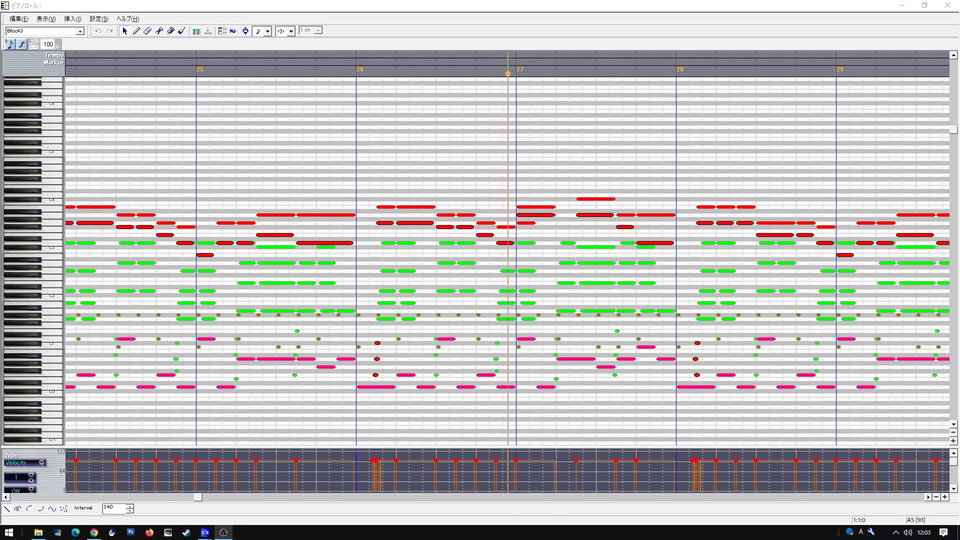Click the orange playhead position marker
960x540 pixels.
click(508, 73)
